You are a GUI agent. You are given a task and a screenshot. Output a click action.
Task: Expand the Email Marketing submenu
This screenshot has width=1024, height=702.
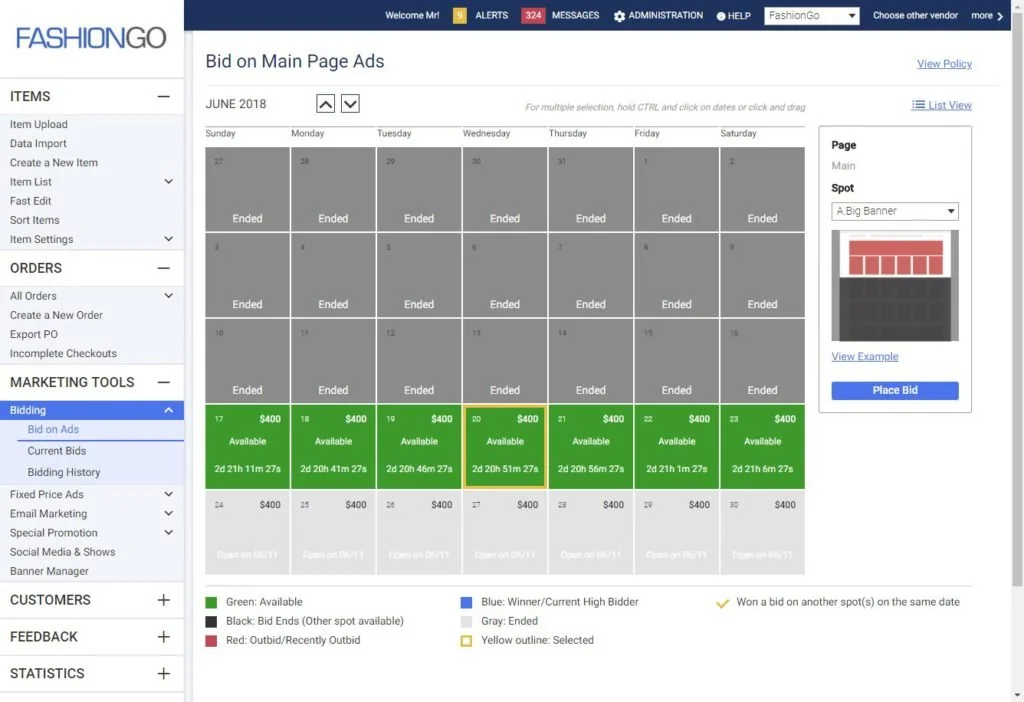pyautogui.click(x=168, y=513)
